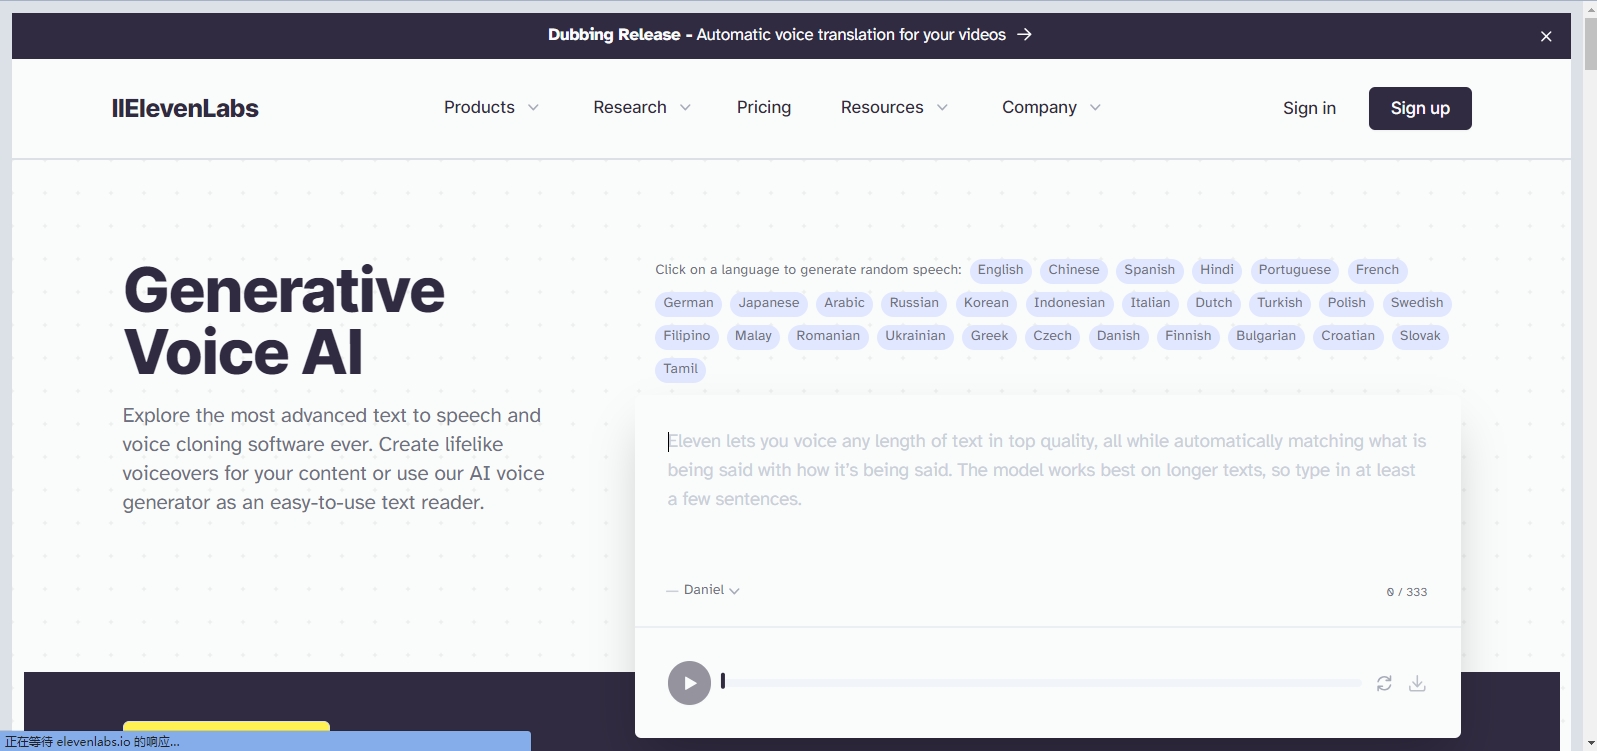Select the Malay language chip

pos(753,336)
